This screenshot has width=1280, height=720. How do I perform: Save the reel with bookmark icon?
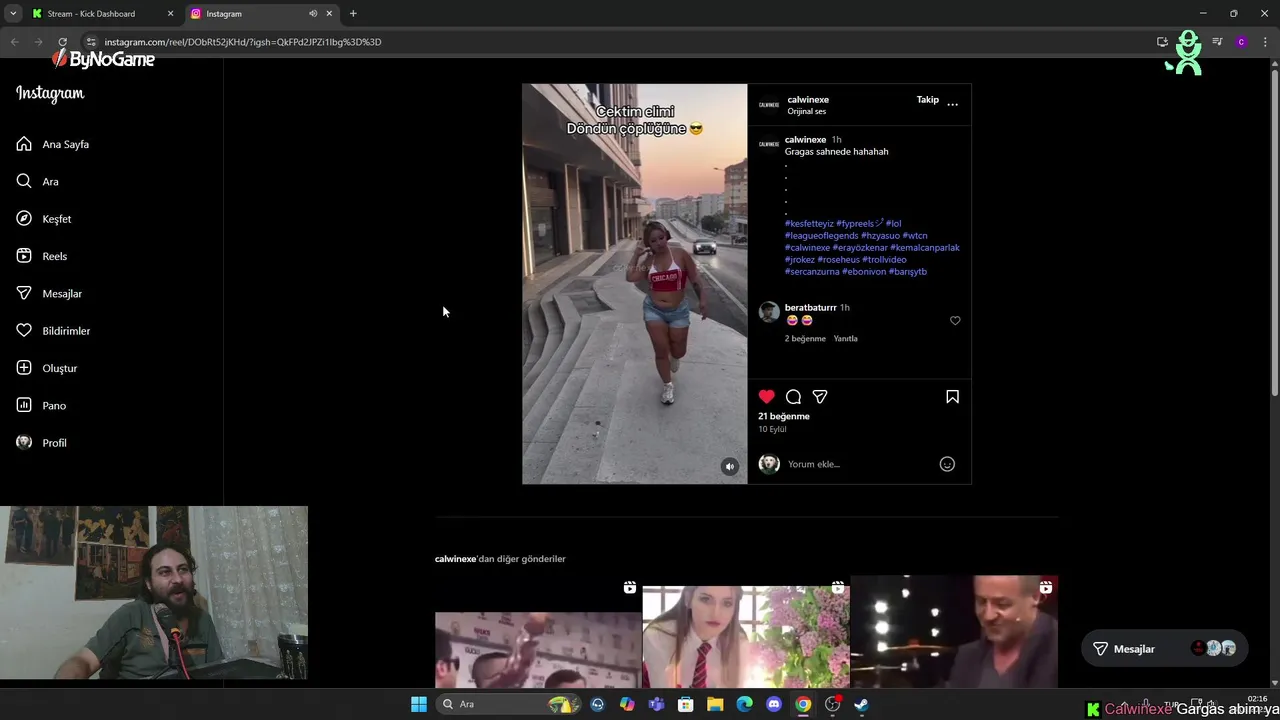click(x=952, y=397)
